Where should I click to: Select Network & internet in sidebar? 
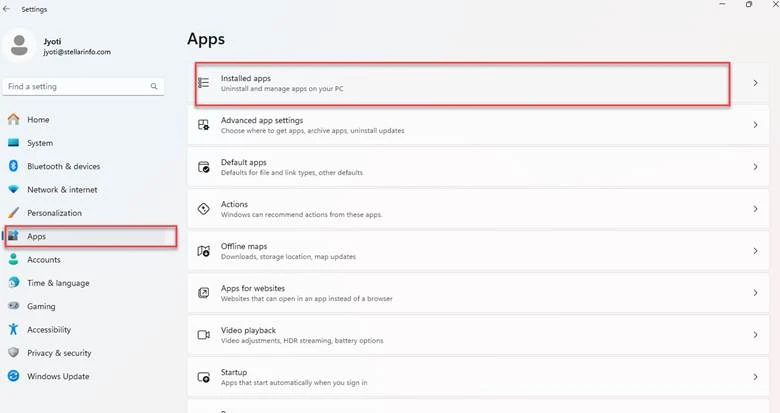coord(62,189)
